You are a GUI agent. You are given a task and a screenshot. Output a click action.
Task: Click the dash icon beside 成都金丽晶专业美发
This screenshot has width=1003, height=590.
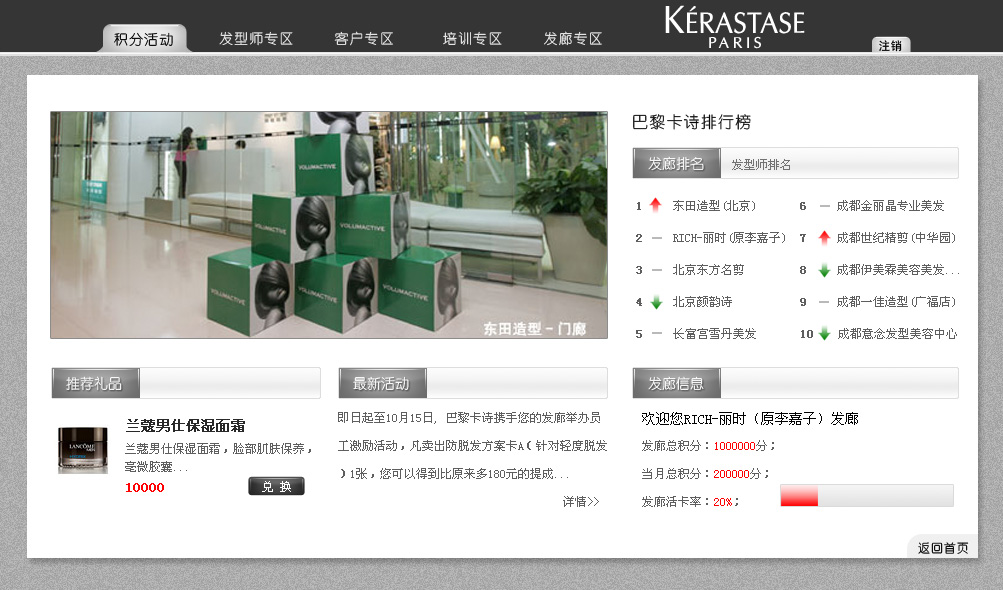click(825, 206)
